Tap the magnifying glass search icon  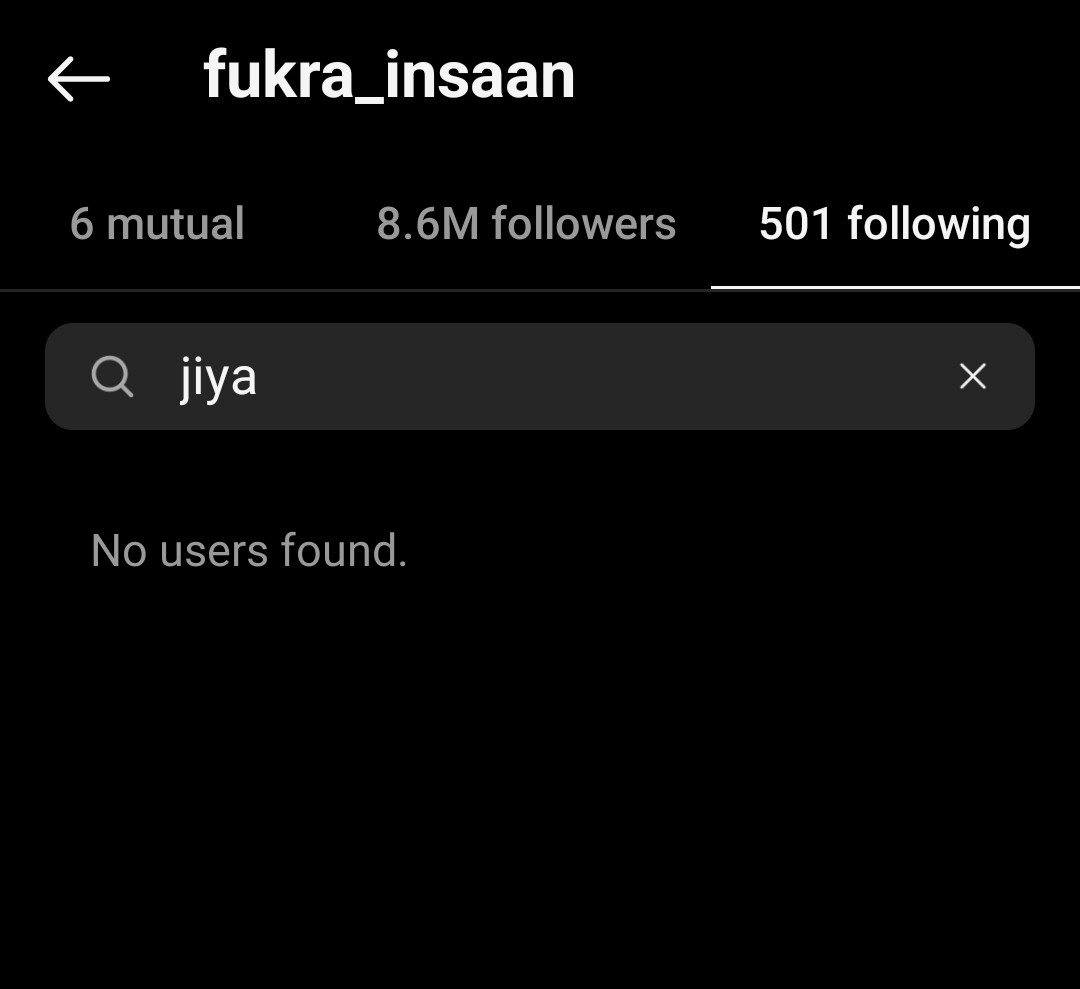112,377
